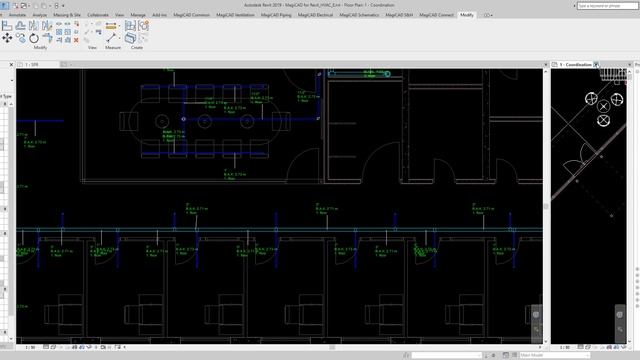
Task: Select the Modify ribbon tab
Action: tap(467, 15)
